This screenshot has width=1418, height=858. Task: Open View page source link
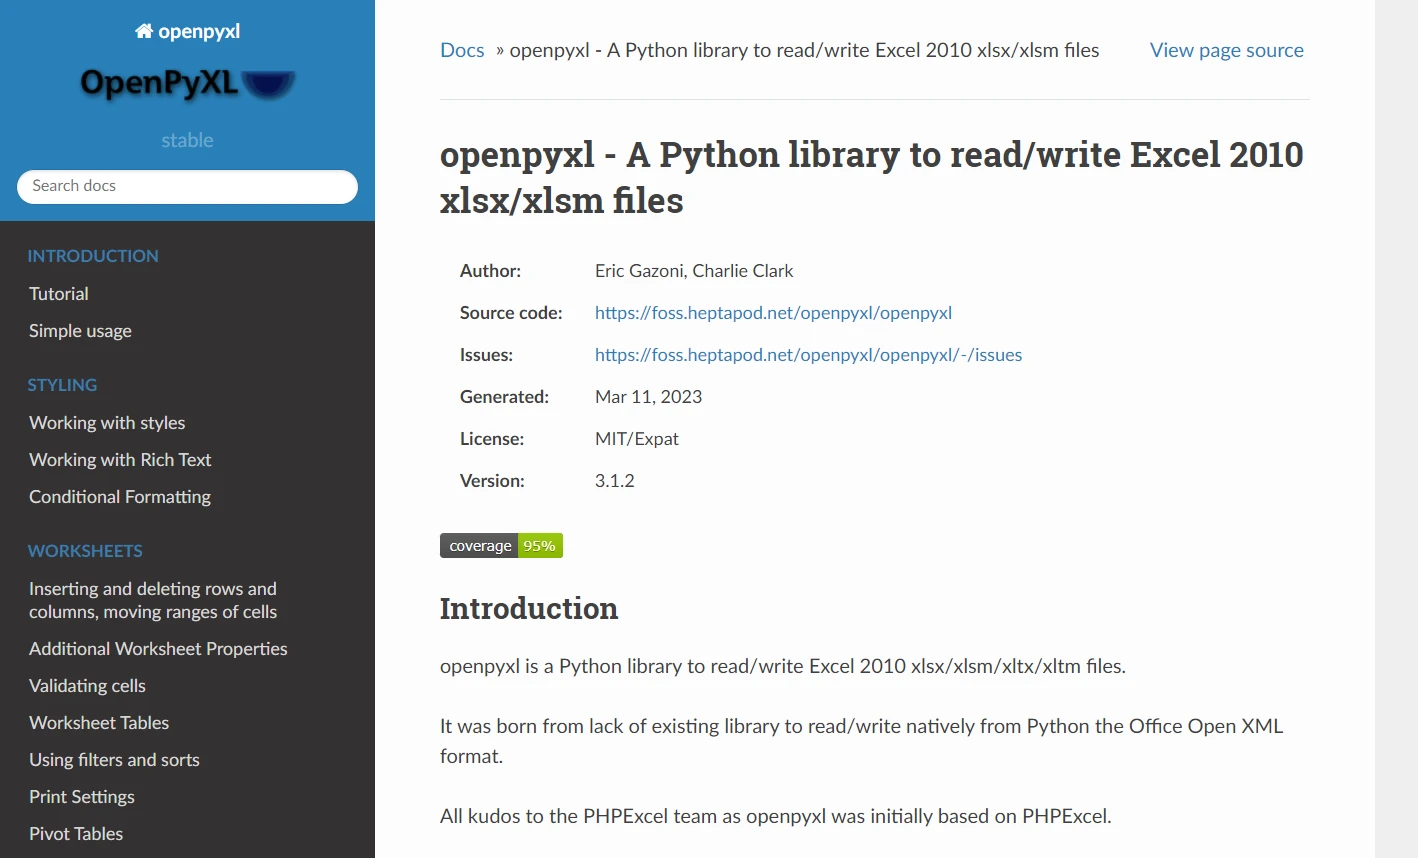(1226, 50)
